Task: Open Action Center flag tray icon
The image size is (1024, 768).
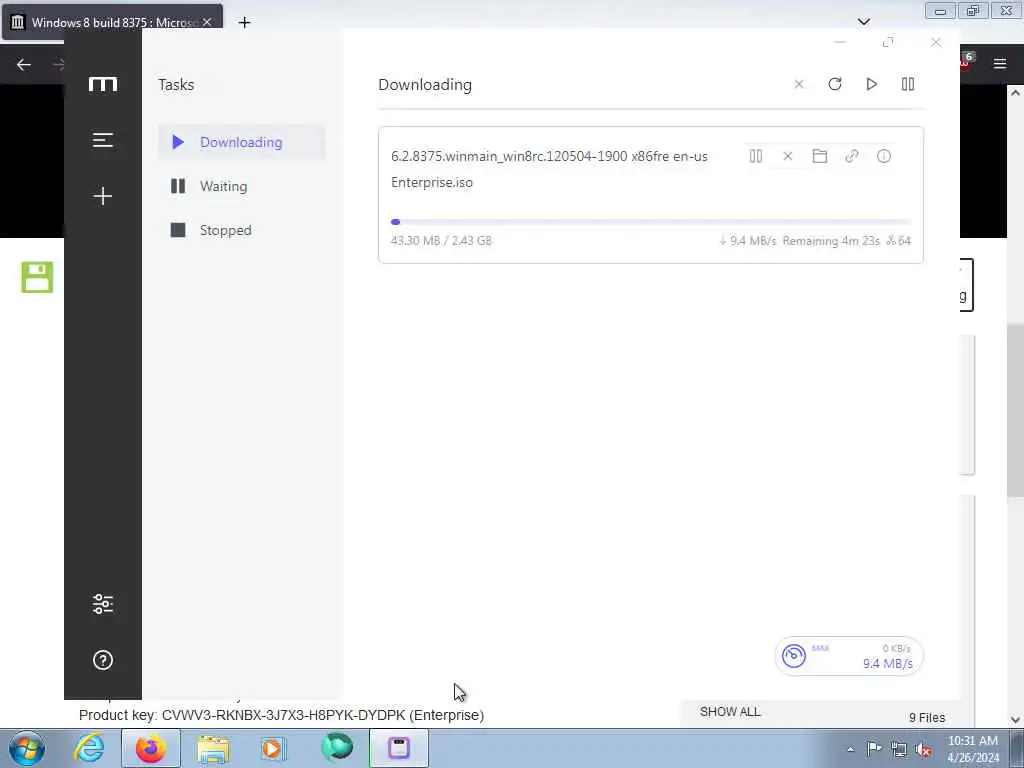Action: coord(874,749)
